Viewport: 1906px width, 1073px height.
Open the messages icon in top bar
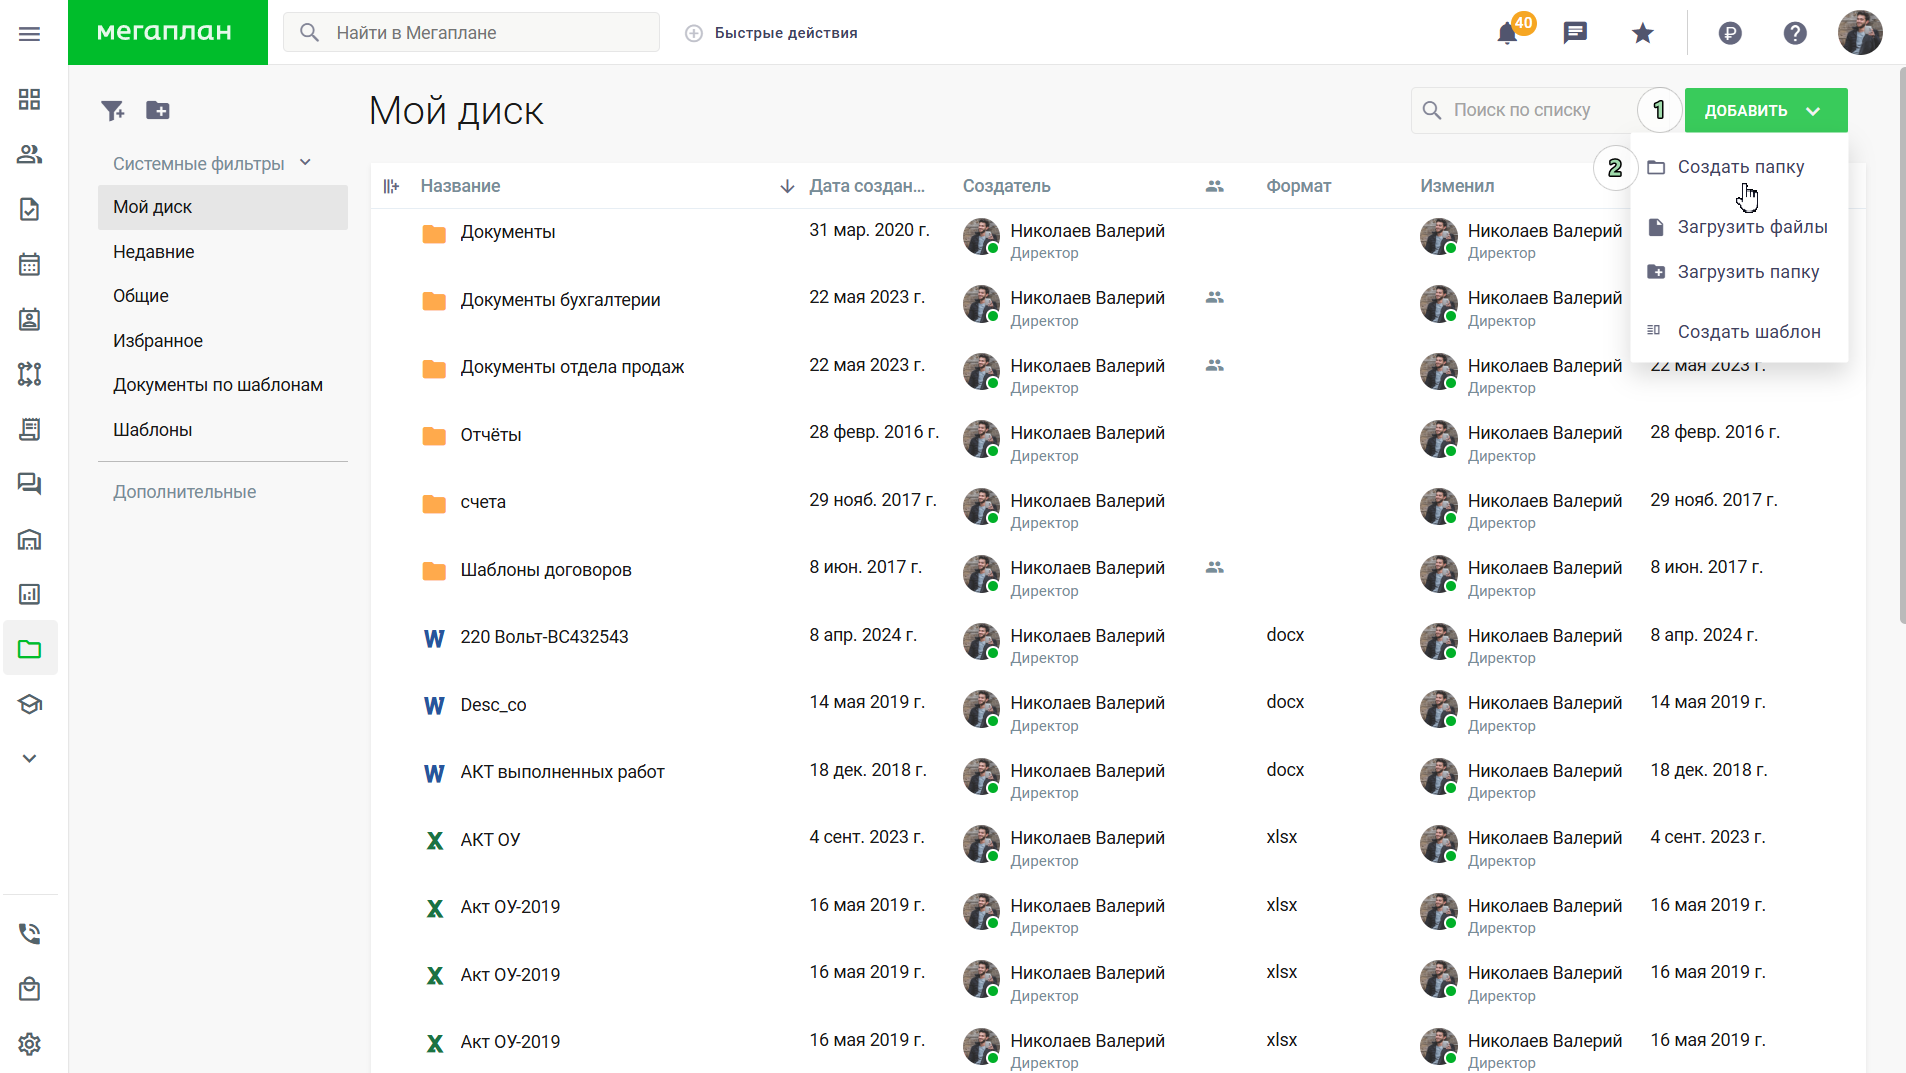1575,33
